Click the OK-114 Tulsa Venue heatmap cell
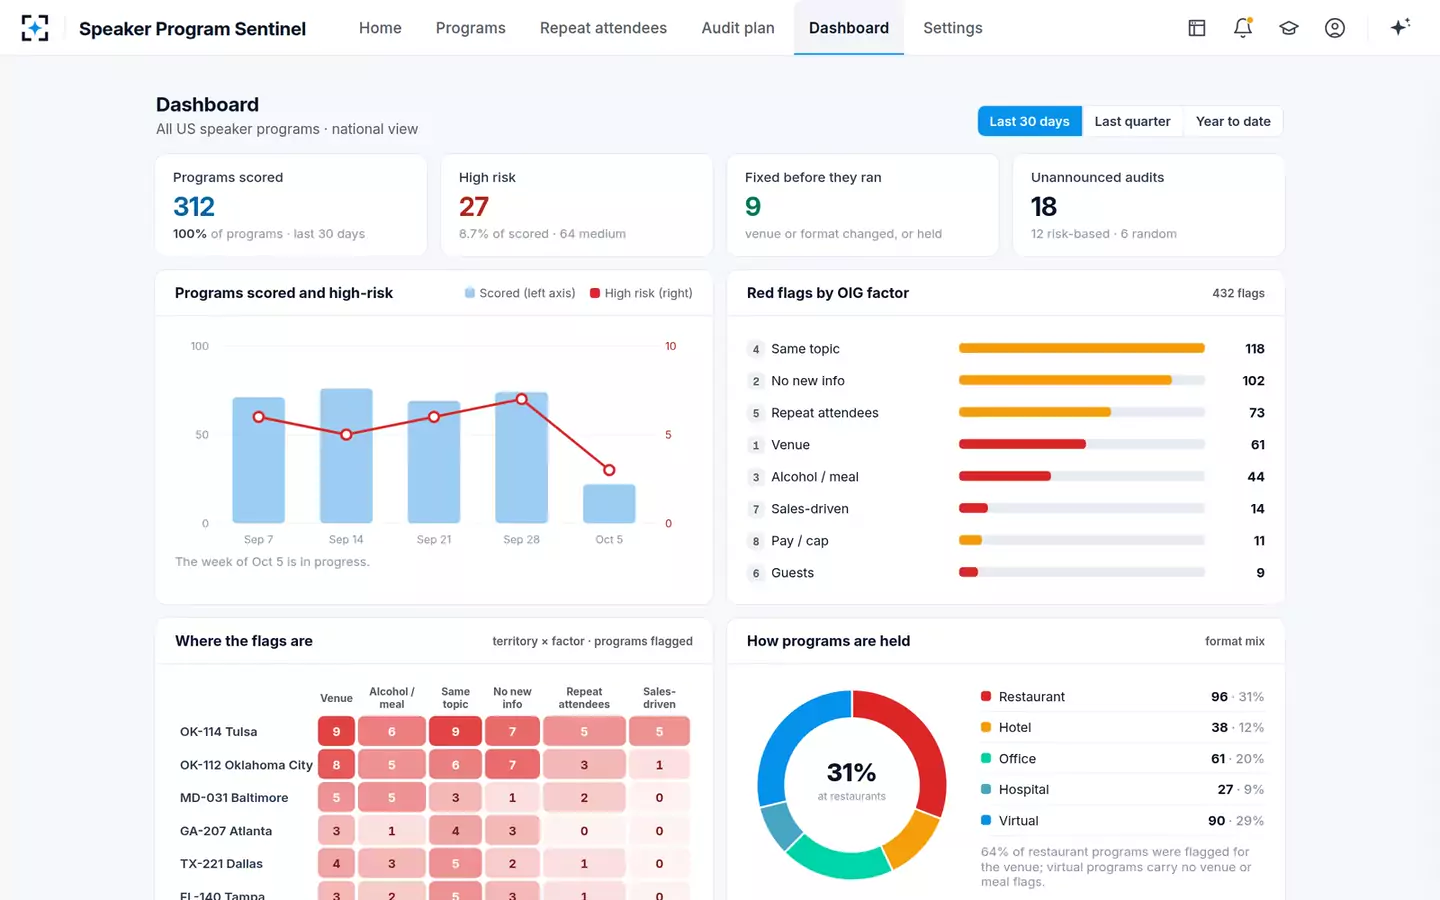1440x900 pixels. [x=336, y=732]
